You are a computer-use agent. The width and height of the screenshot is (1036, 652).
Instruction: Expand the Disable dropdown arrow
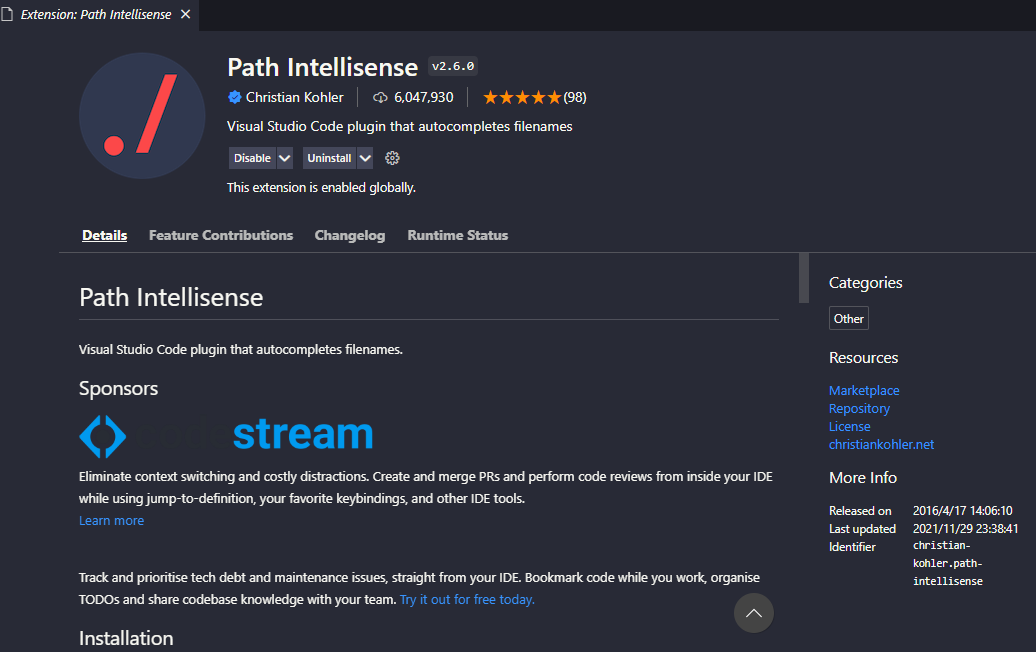coord(285,158)
